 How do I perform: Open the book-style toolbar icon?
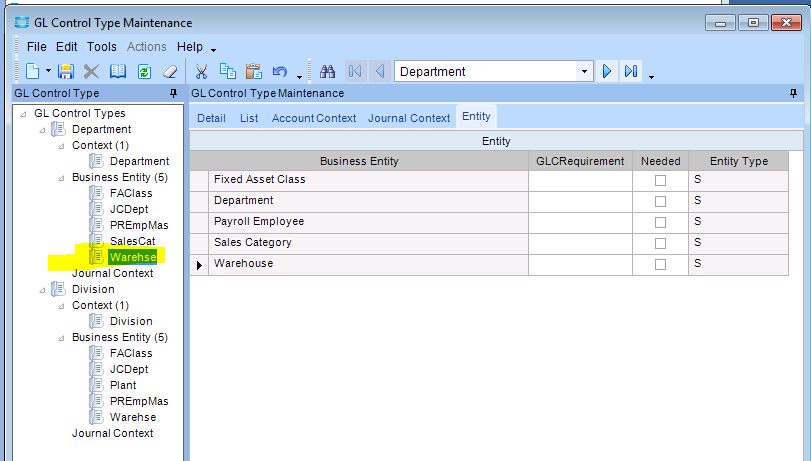tap(118, 71)
